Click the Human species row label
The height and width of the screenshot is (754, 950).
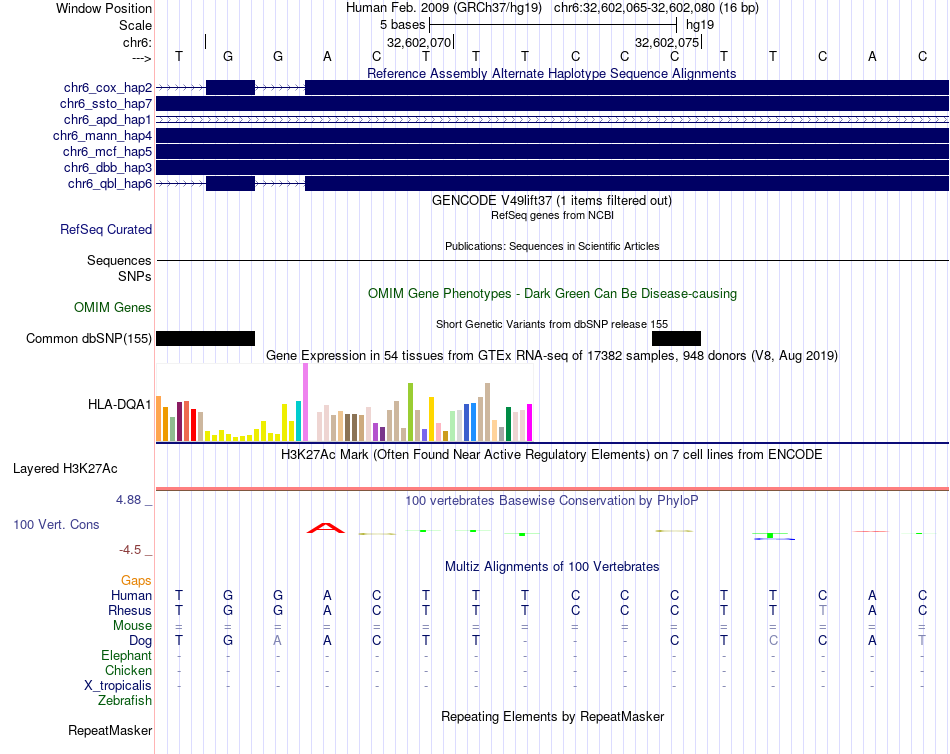click(x=131, y=595)
